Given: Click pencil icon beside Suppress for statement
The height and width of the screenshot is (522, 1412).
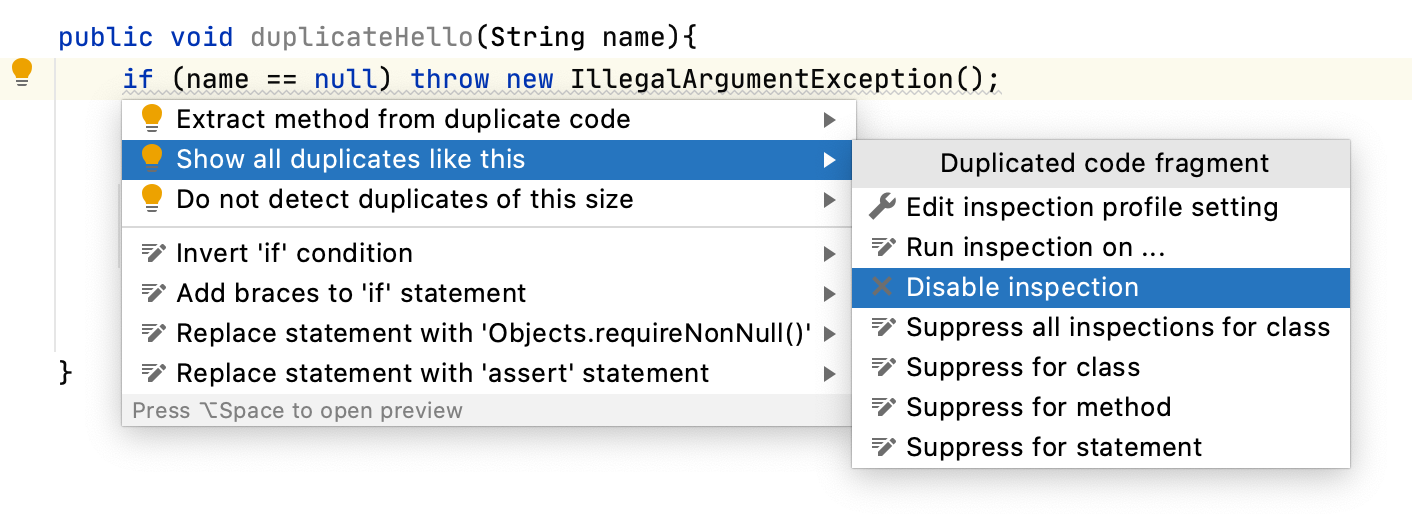Looking at the screenshot, I should [x=881, y=447].
